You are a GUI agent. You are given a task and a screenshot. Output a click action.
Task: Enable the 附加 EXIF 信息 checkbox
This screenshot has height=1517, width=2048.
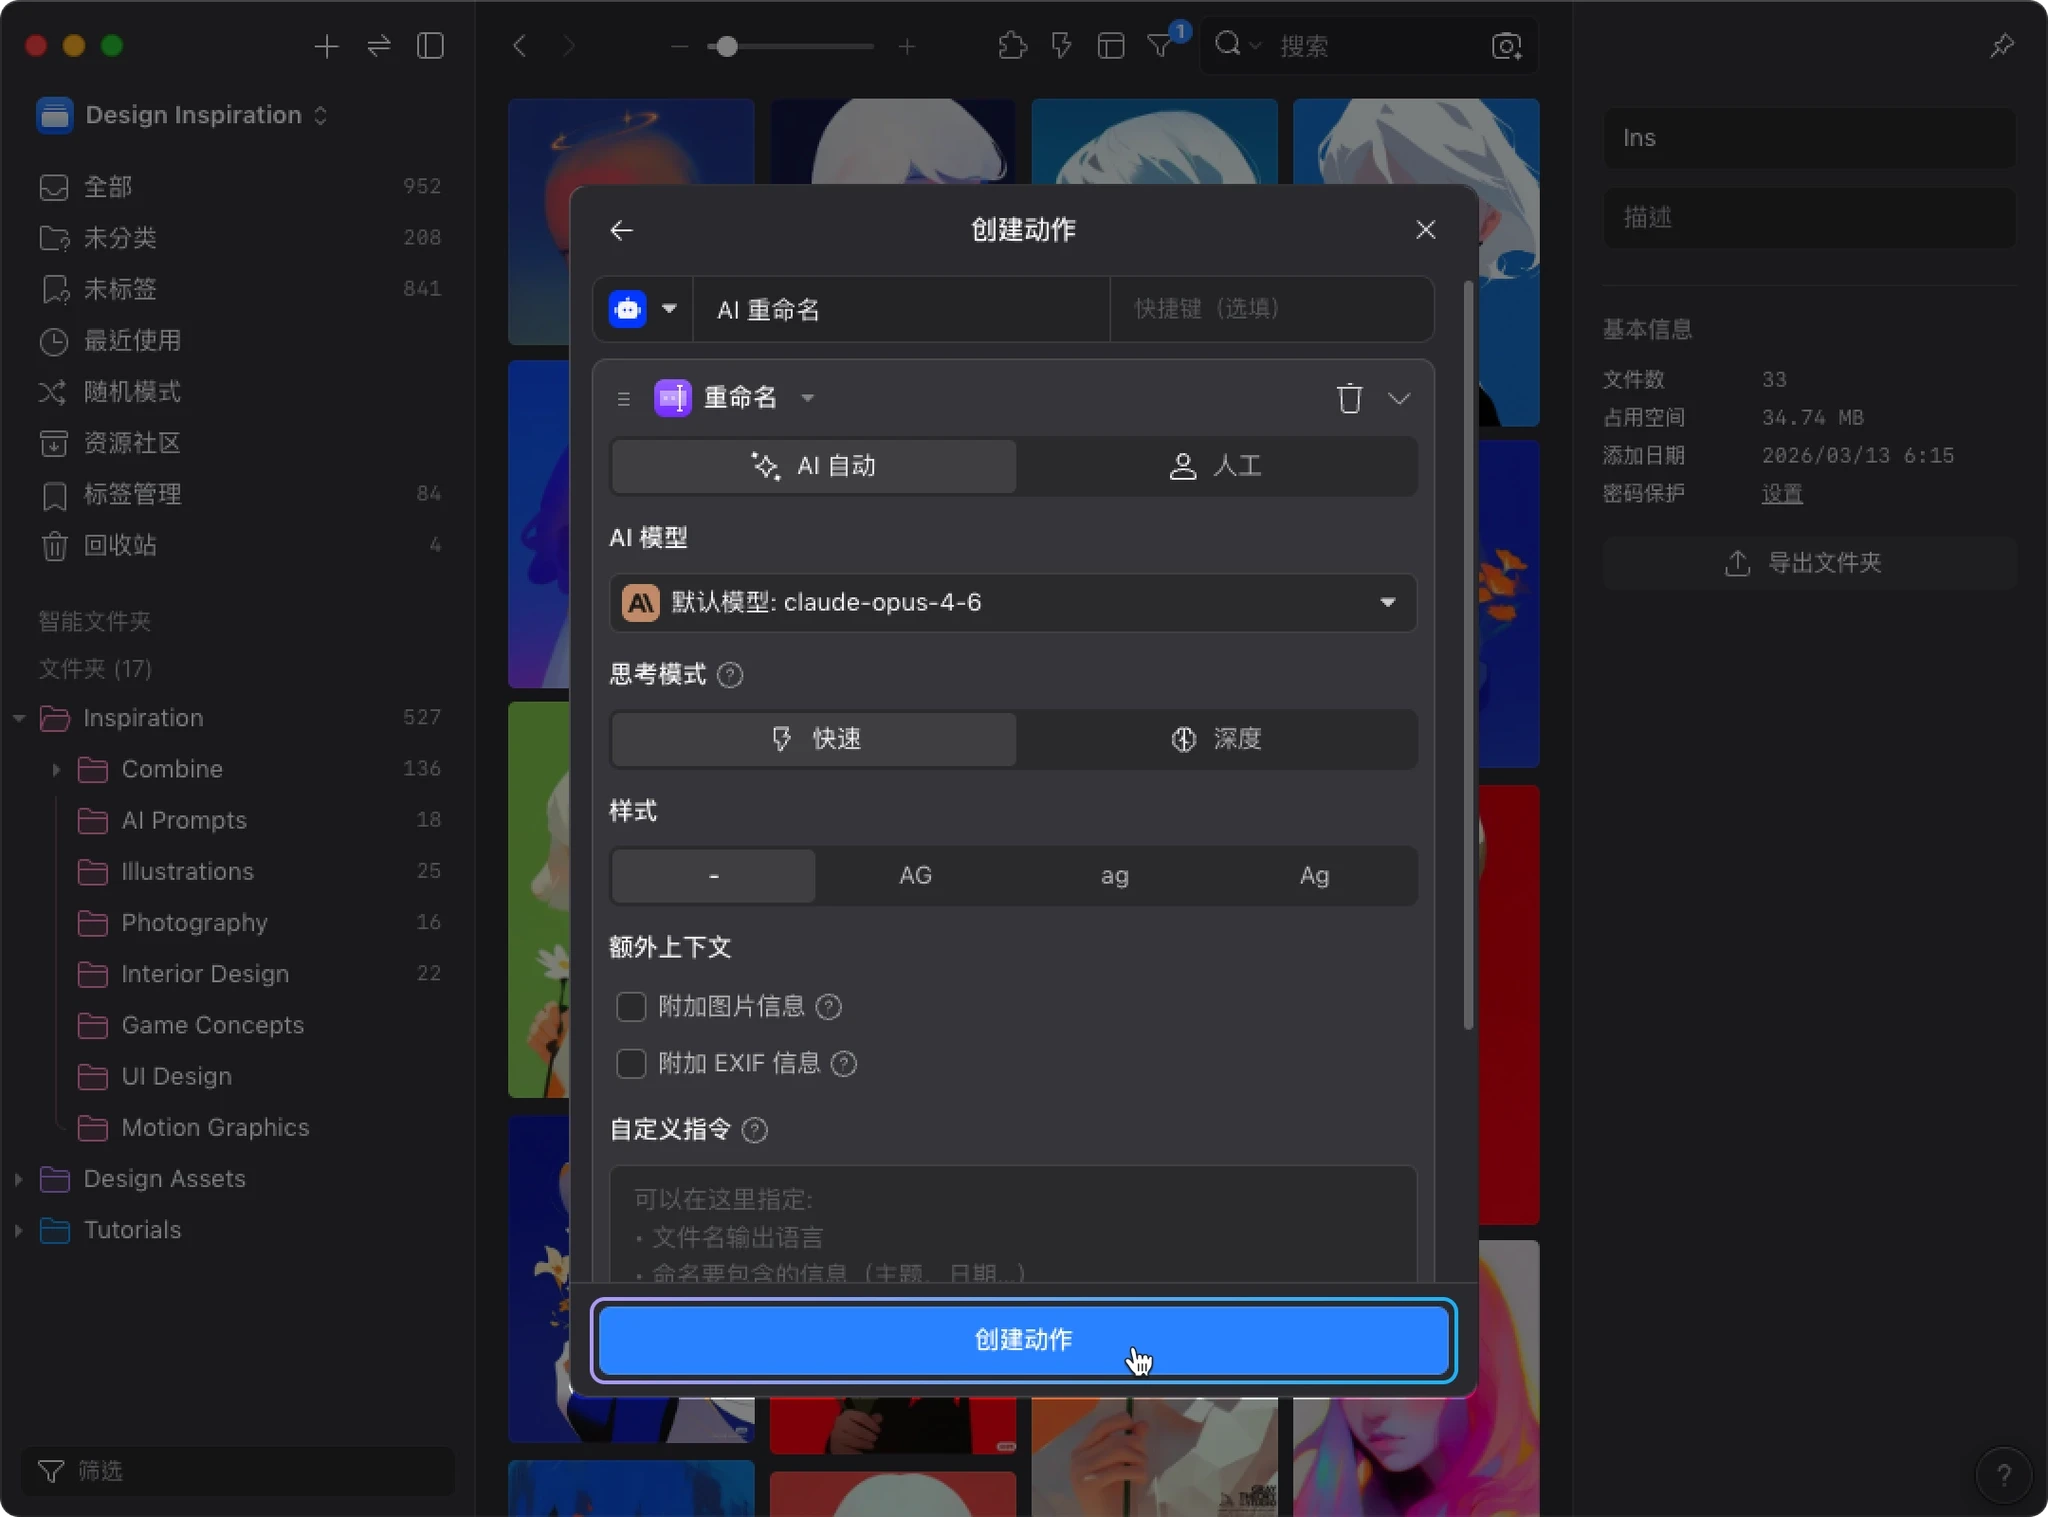pos(631,1063)
